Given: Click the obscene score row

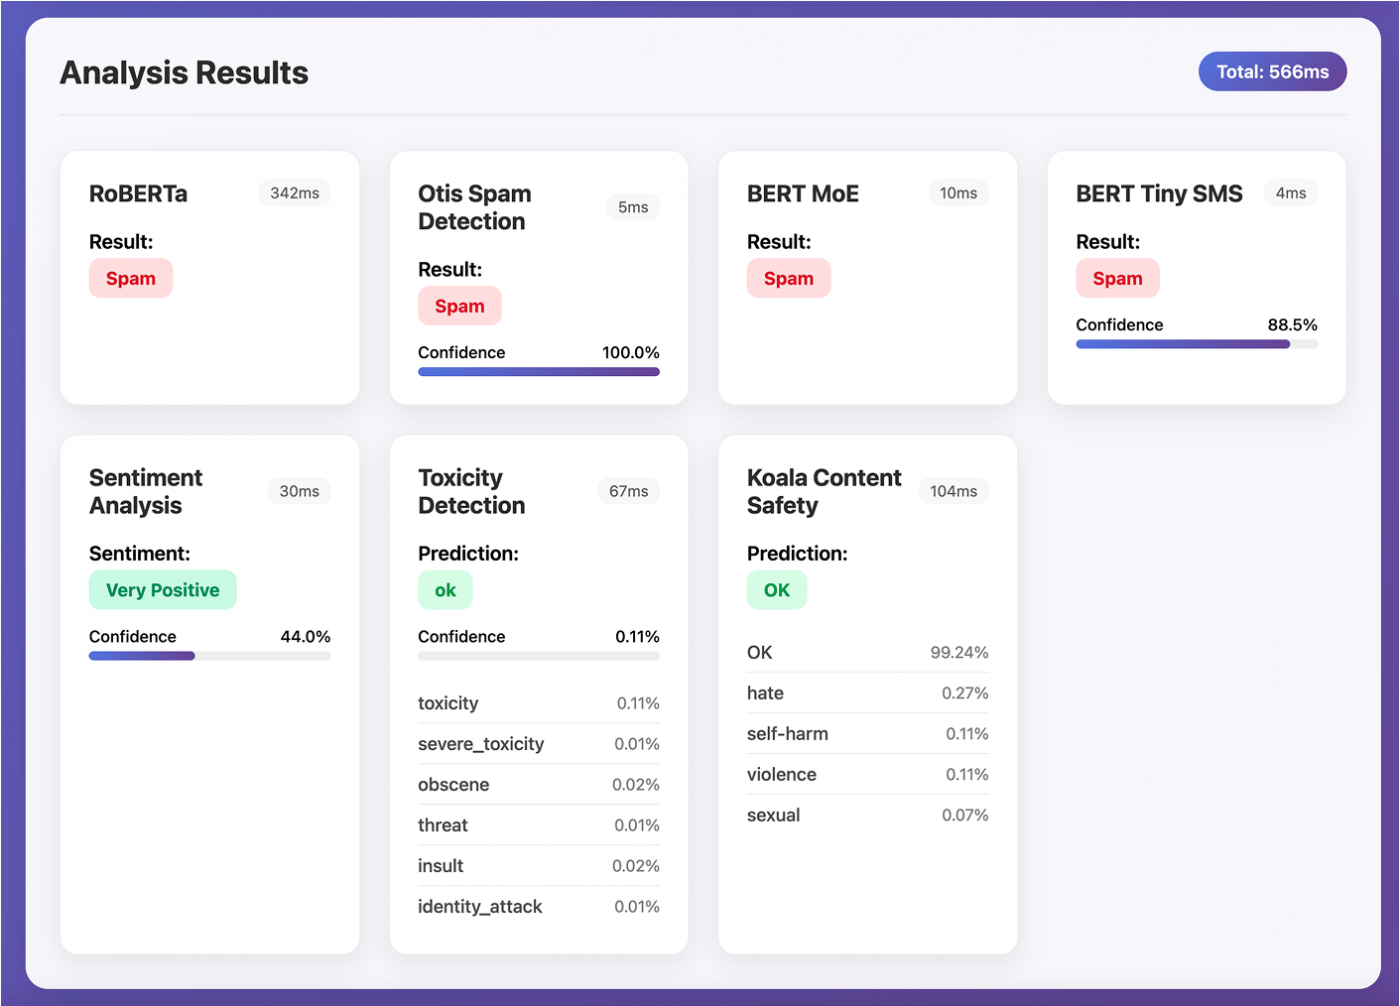Looking at the screenshot, I should [539, 784].
